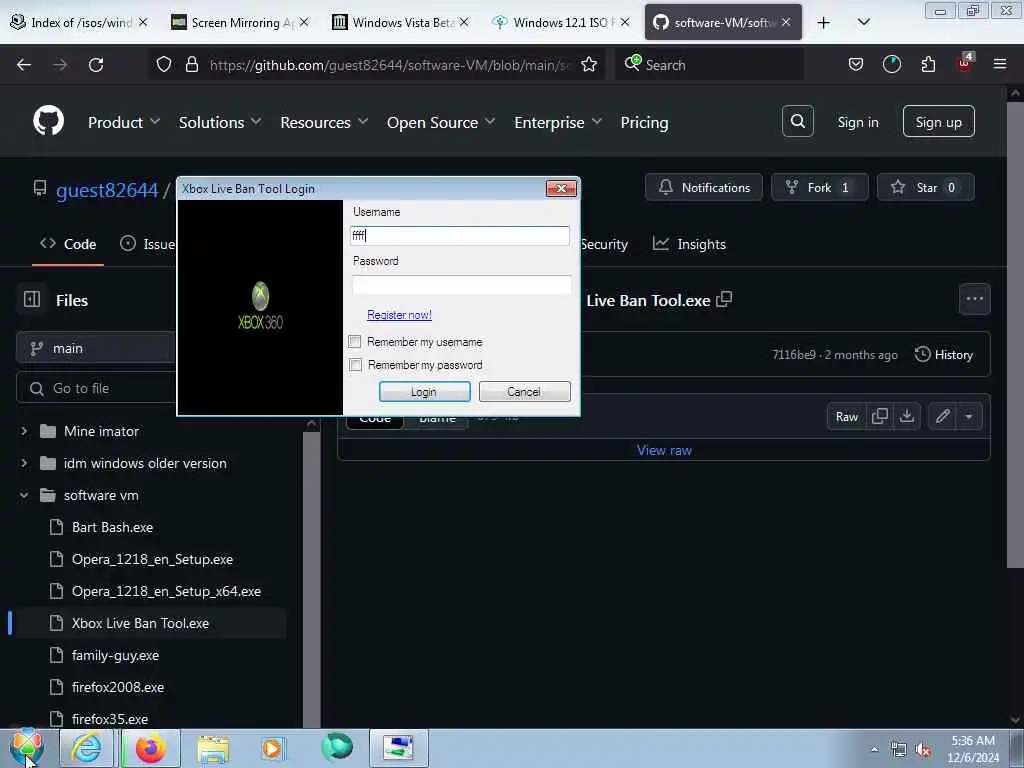Viewport: 1024px width, 768px height.
Task: Open the Insights tab
Action: point(689,244)
